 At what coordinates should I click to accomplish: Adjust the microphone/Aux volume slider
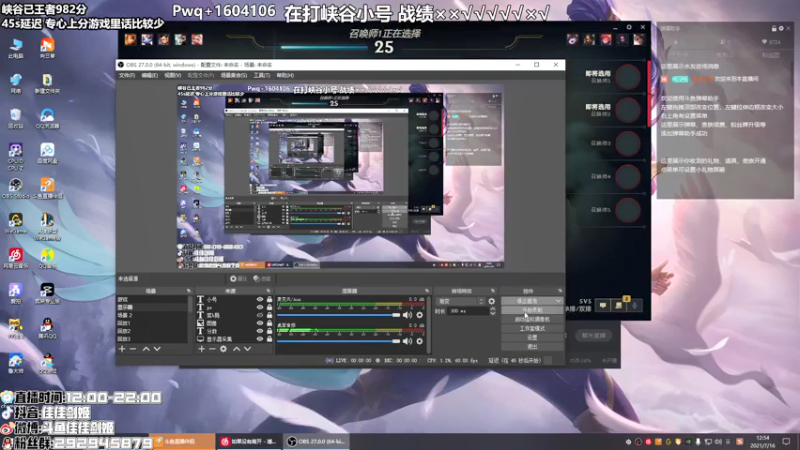click(x=339, y=315)
